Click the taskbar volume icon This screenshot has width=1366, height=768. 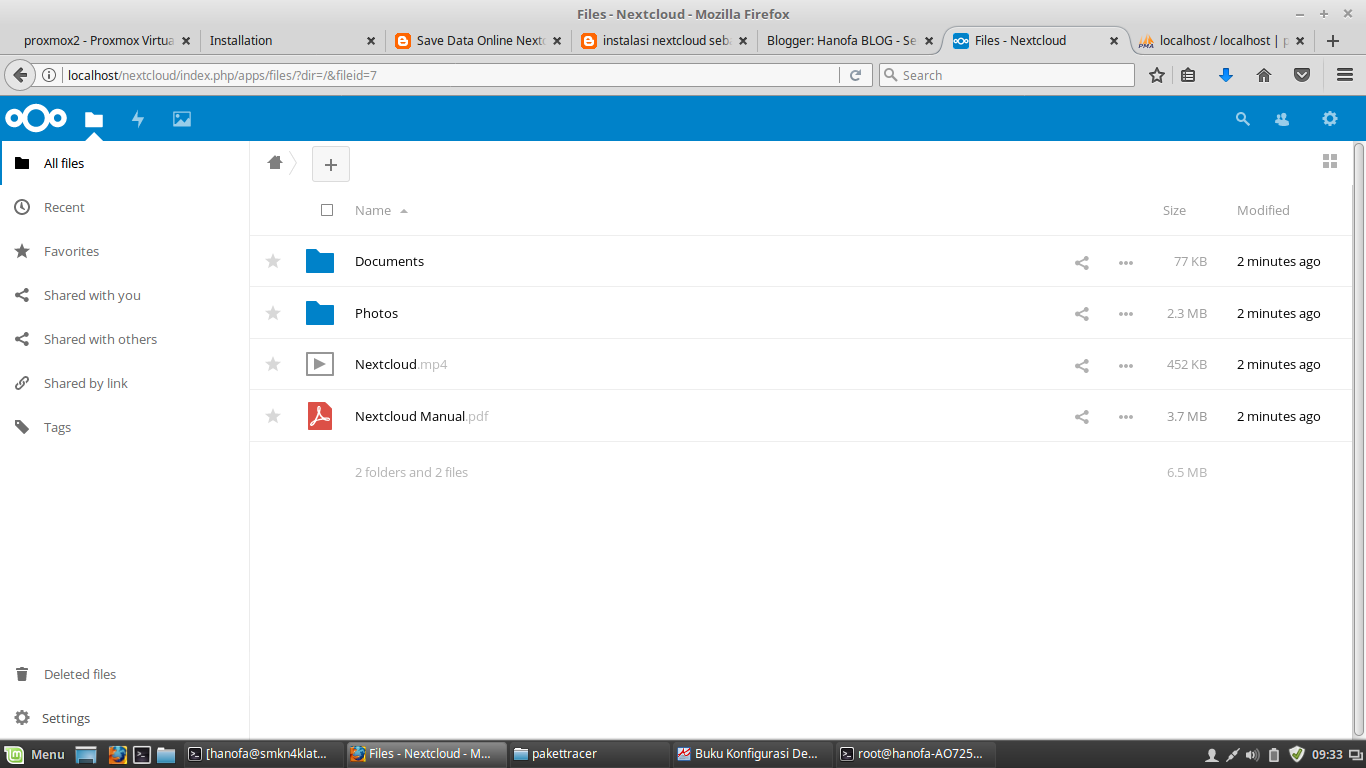[1254, 755]
